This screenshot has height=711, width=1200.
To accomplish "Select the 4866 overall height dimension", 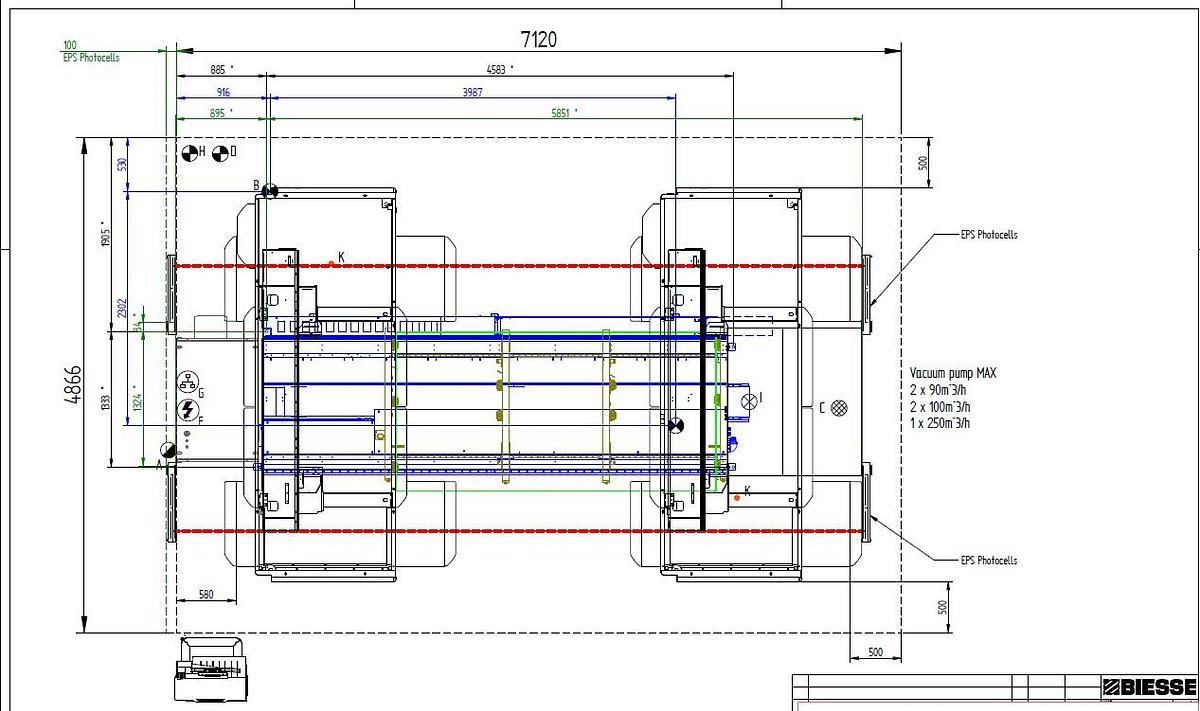I will click(72, 383).
